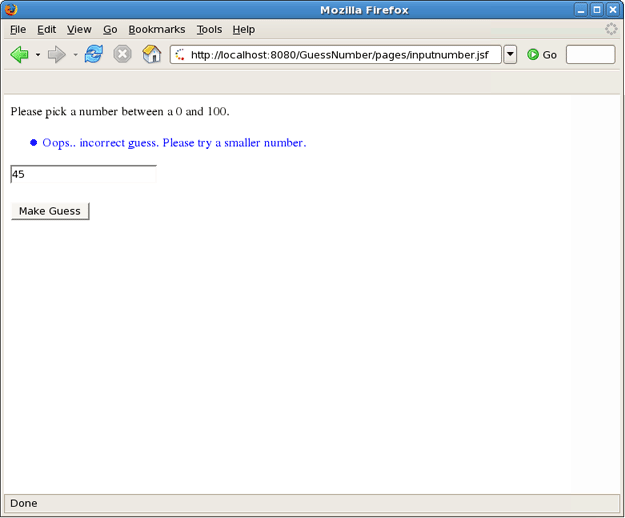Open the Forward history dropdown arrow

click(75, 55)
